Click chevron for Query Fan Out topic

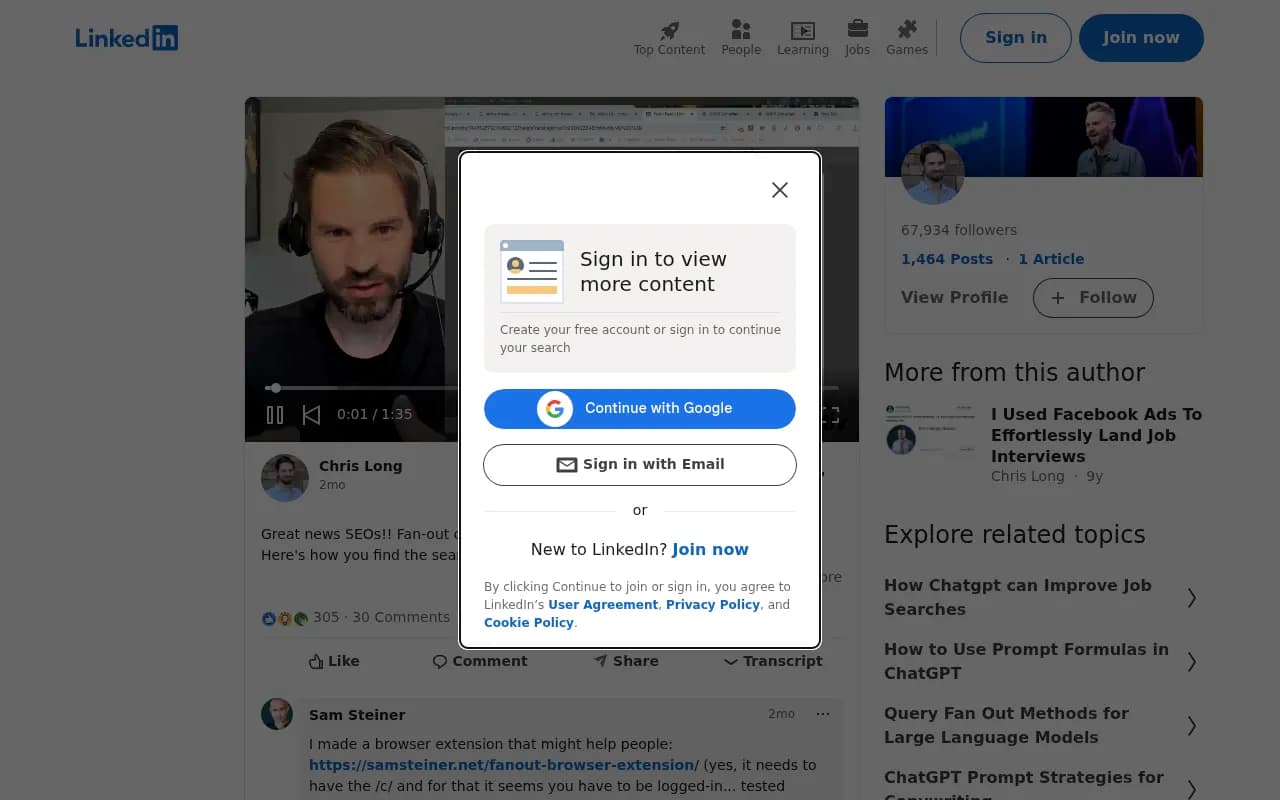[1191, 726]
